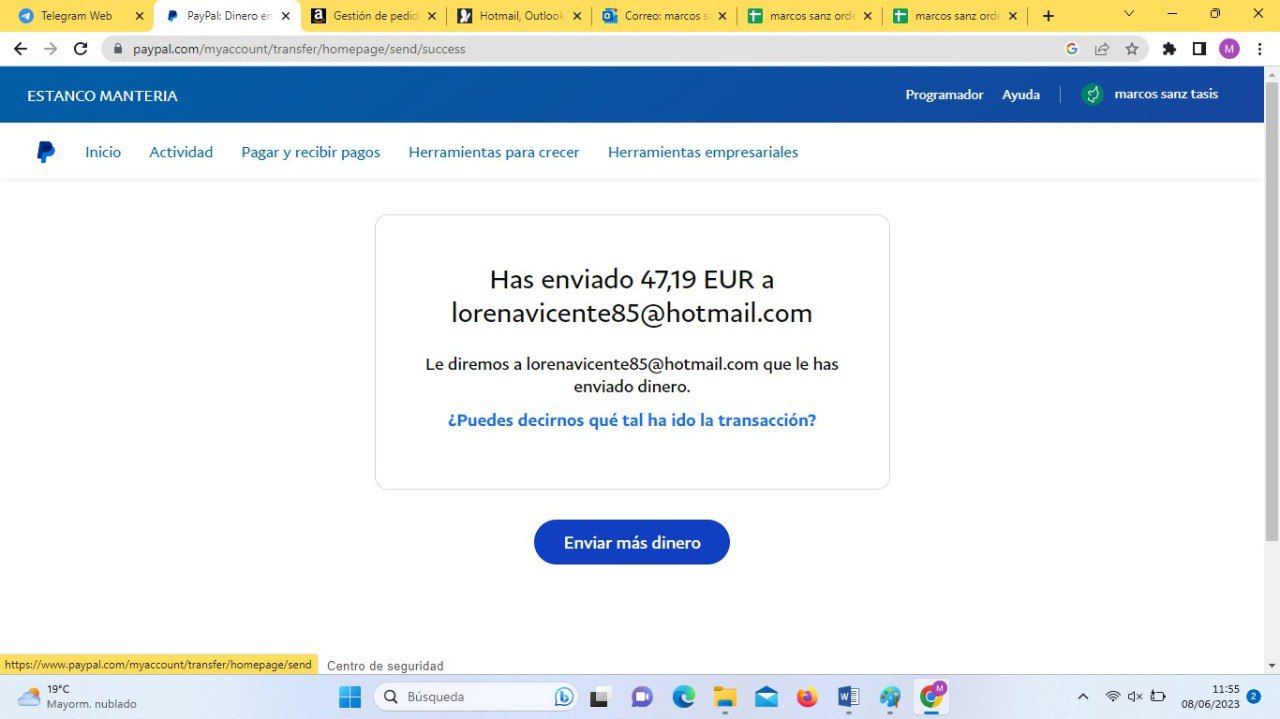Click the Ayuda help link
This screenshot has width=1280, height=719.
[1021, 95]
